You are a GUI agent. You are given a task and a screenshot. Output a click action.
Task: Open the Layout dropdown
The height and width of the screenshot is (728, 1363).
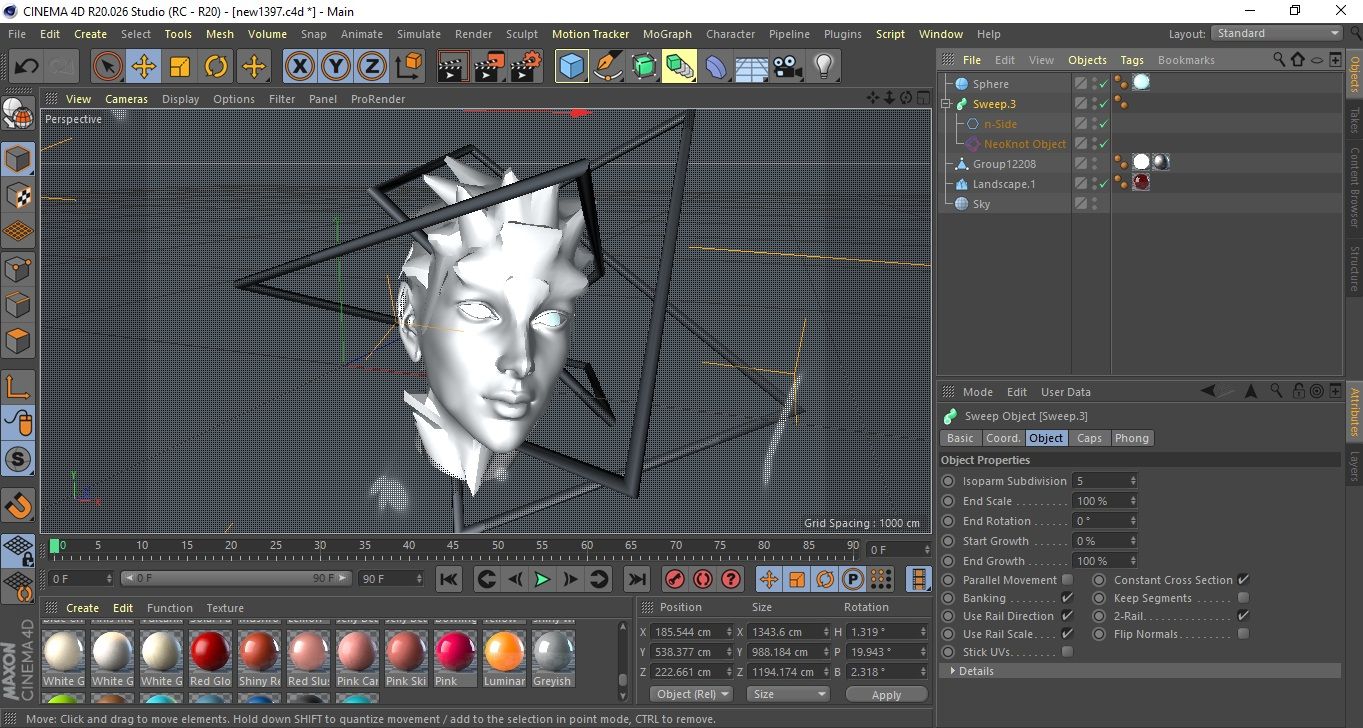1277,33
